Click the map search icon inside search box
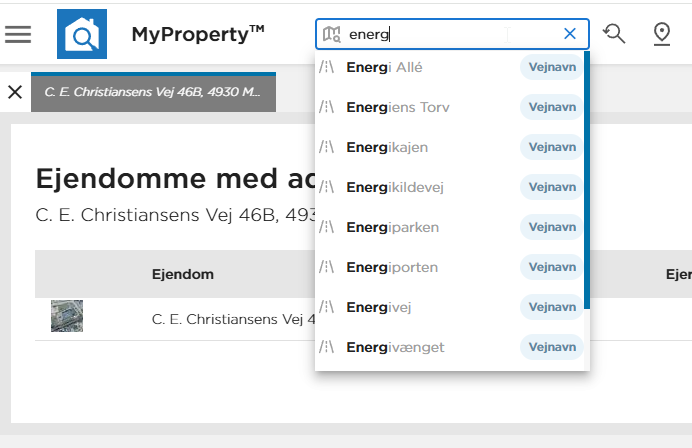Screen dimensions: 692x448 pyautogui.click(x=331, y=34)
